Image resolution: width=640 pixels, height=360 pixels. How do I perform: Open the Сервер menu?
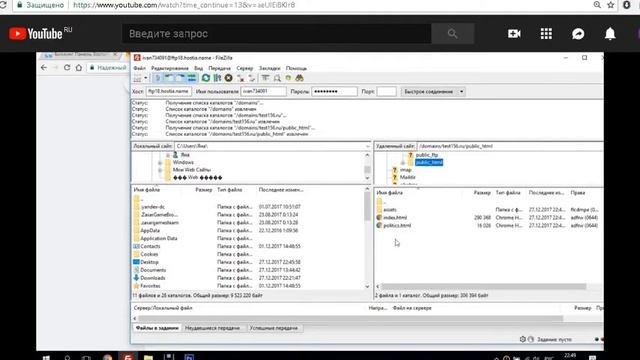pyautogui.click(x=244, y=68)
